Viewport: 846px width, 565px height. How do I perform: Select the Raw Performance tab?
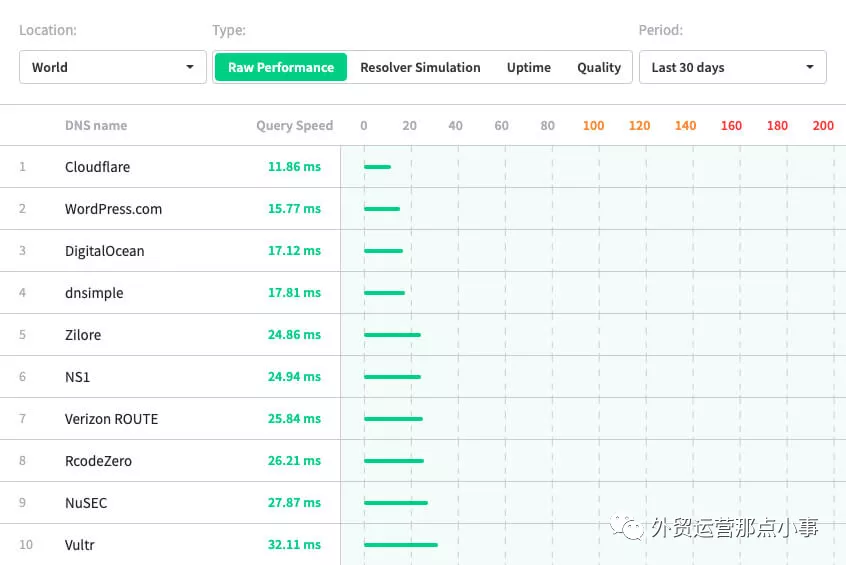click(x=281, y=67)
